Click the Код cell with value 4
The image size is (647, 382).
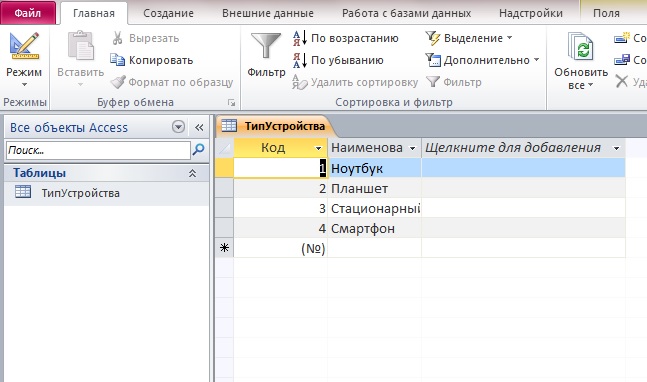tap(281, 228)
